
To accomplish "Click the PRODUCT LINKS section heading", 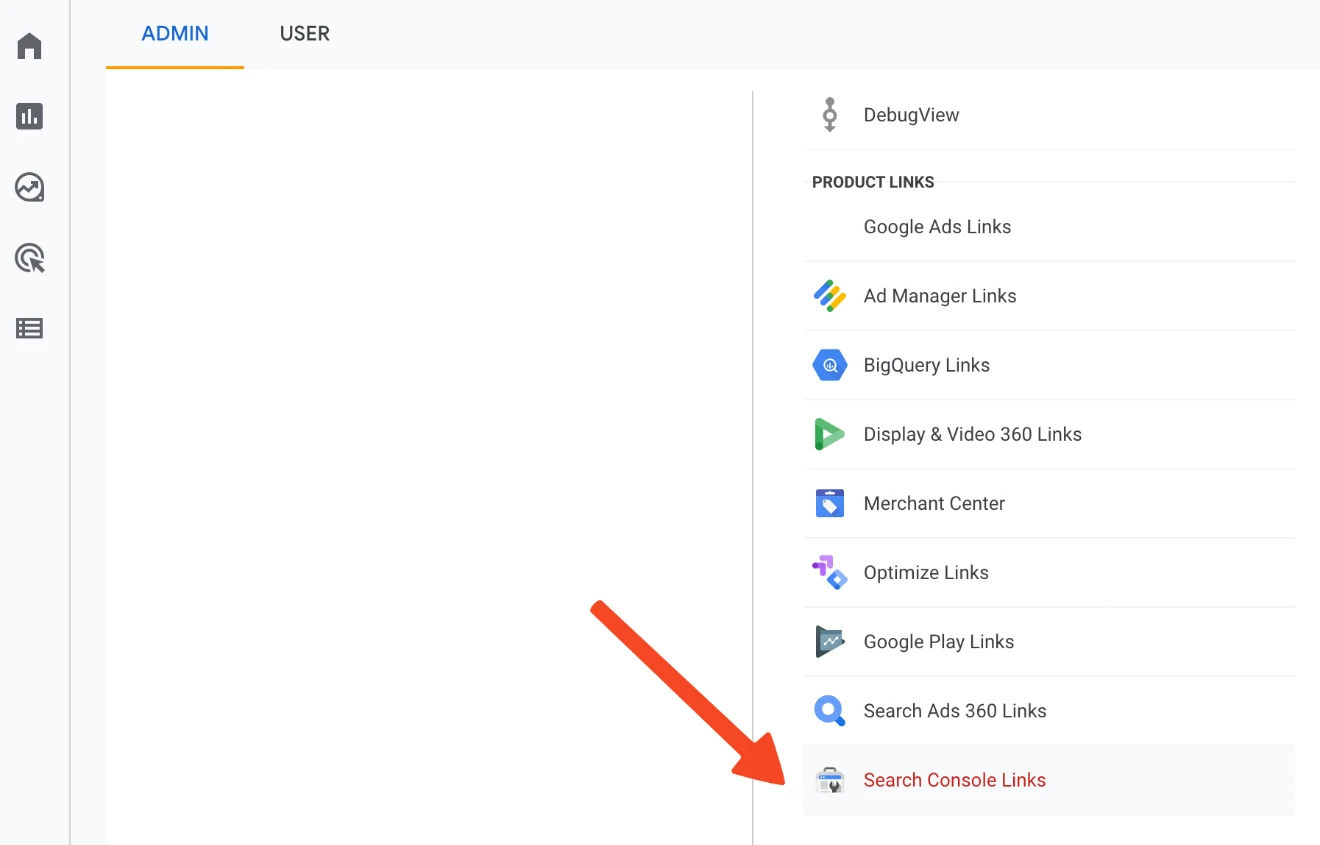I will point(873,182).
